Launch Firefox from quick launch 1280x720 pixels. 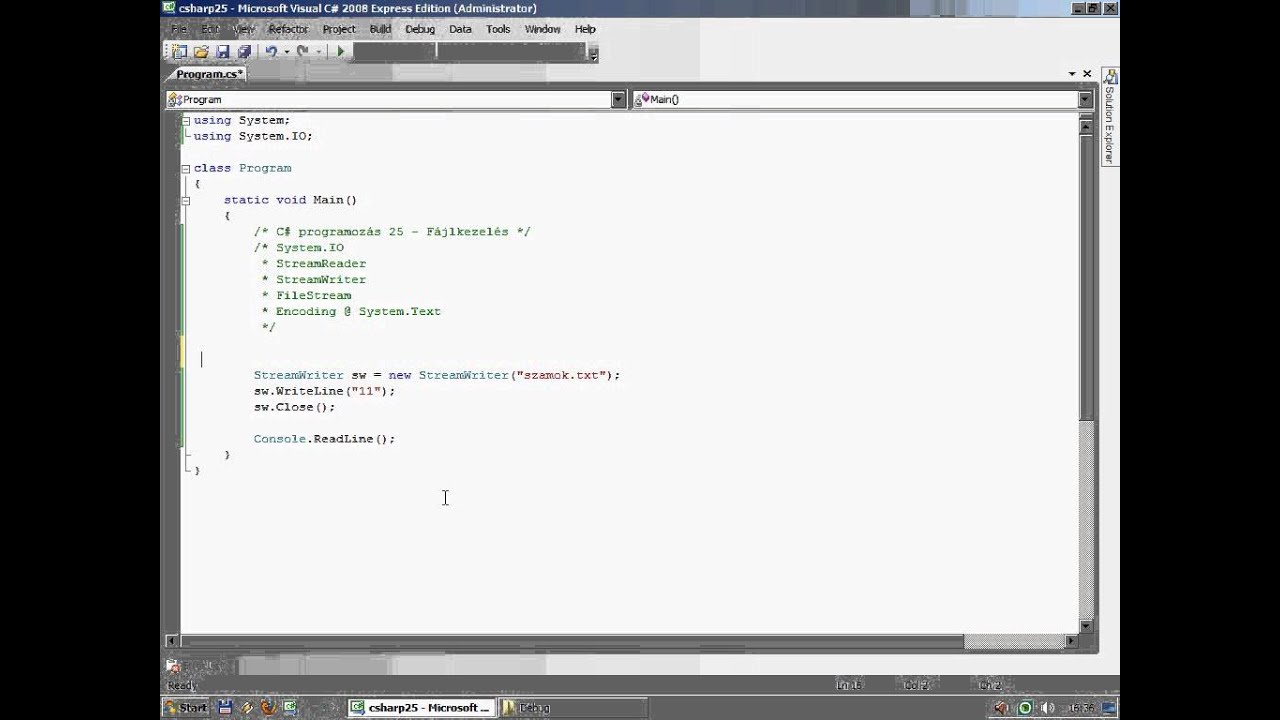pyautogui.click(x=268, y=708)
